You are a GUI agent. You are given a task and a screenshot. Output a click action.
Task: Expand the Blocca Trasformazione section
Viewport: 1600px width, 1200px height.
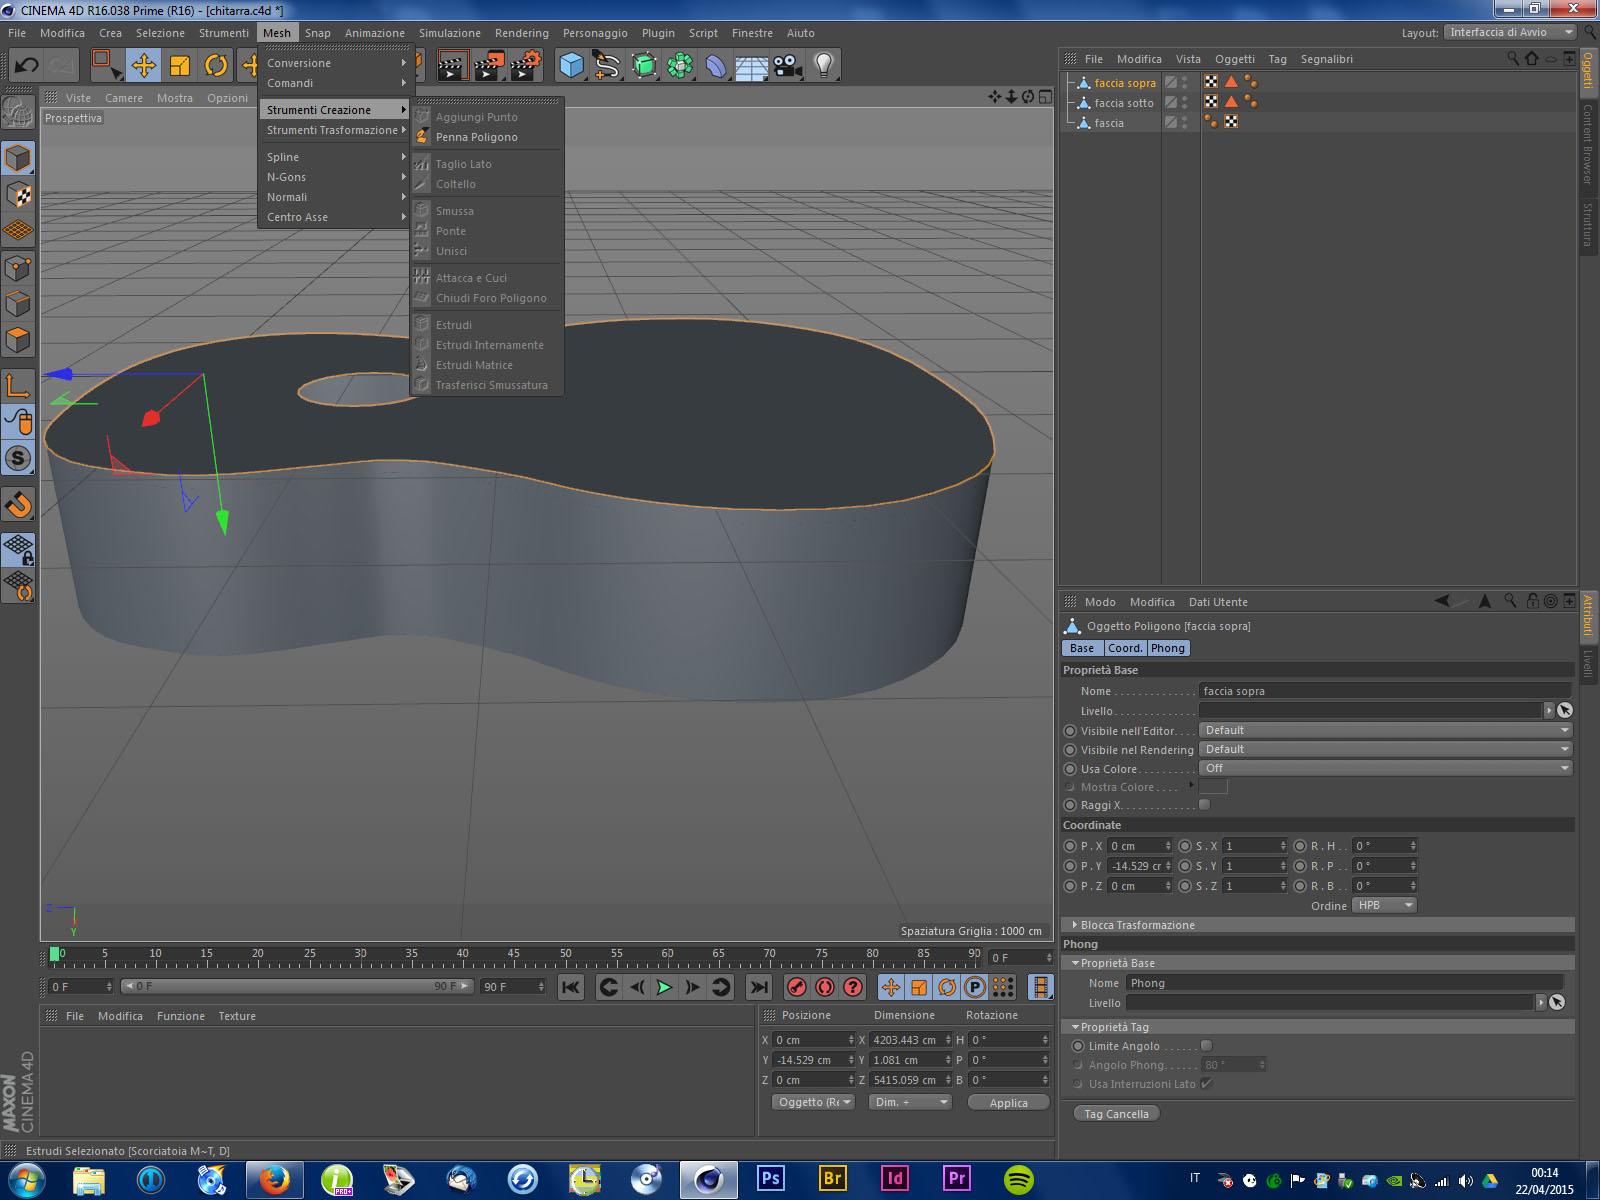[1137, 925]
